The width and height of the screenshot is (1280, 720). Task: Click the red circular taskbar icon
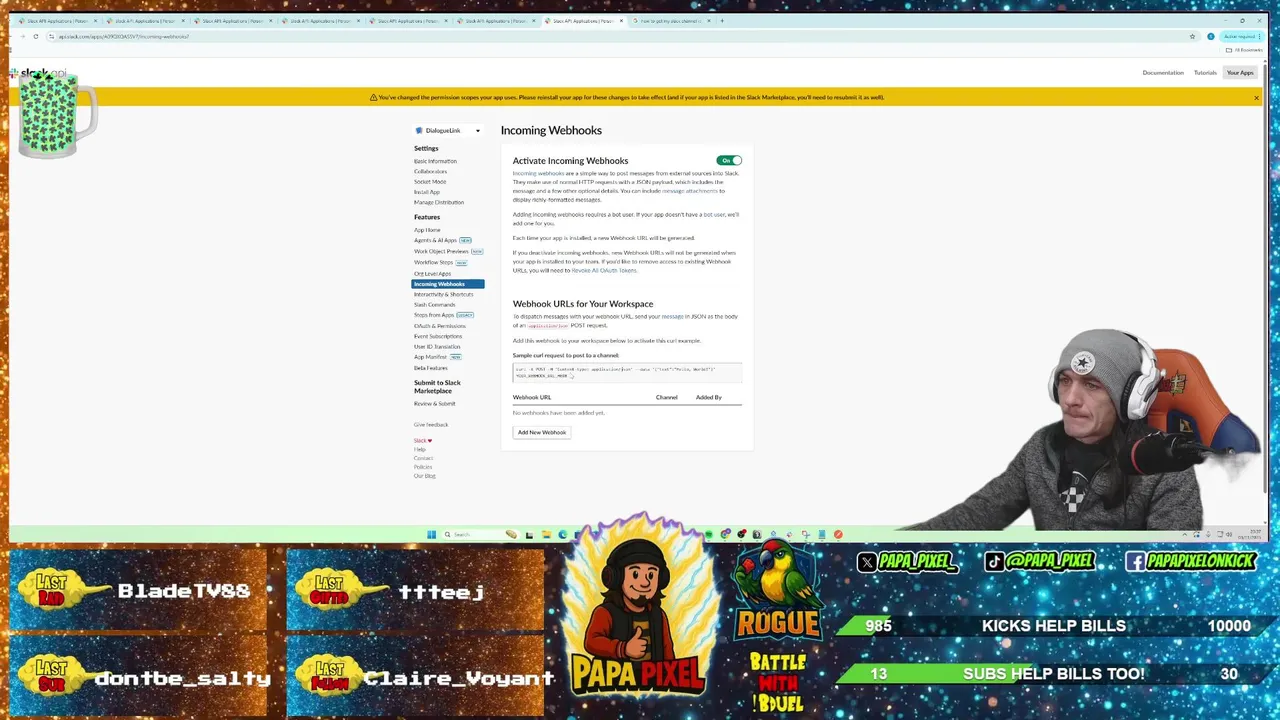[x=838, y=534]
